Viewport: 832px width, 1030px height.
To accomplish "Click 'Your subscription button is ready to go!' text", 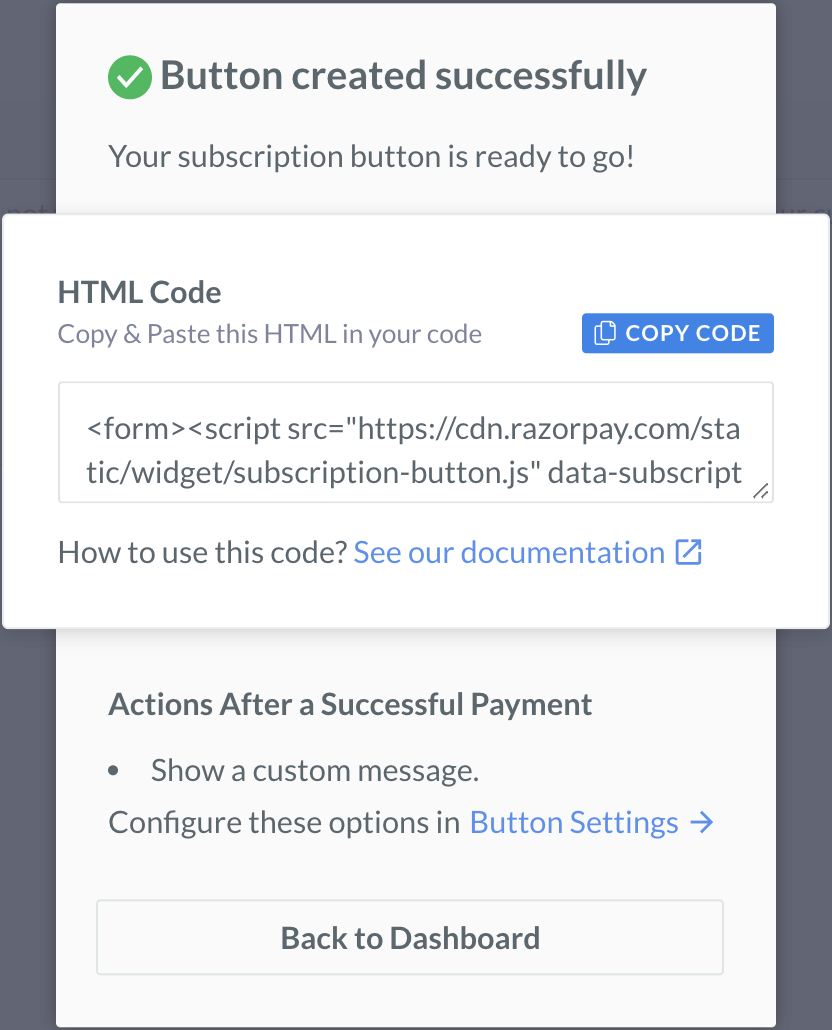I will 371,157.
